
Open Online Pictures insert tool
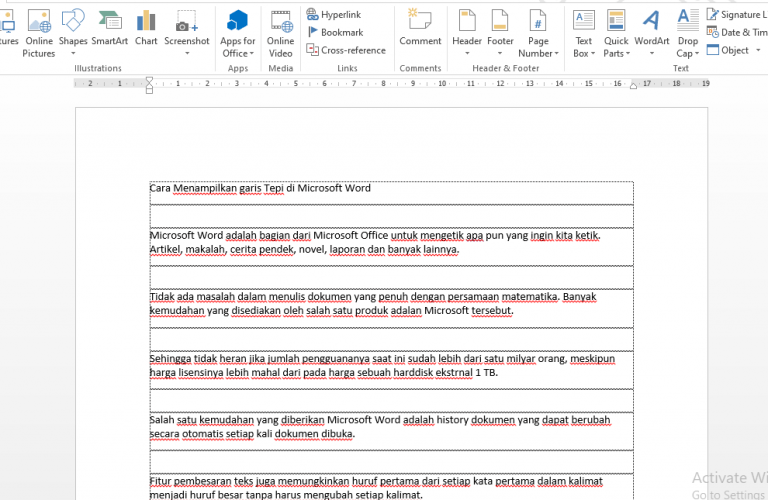coord(39,33)
